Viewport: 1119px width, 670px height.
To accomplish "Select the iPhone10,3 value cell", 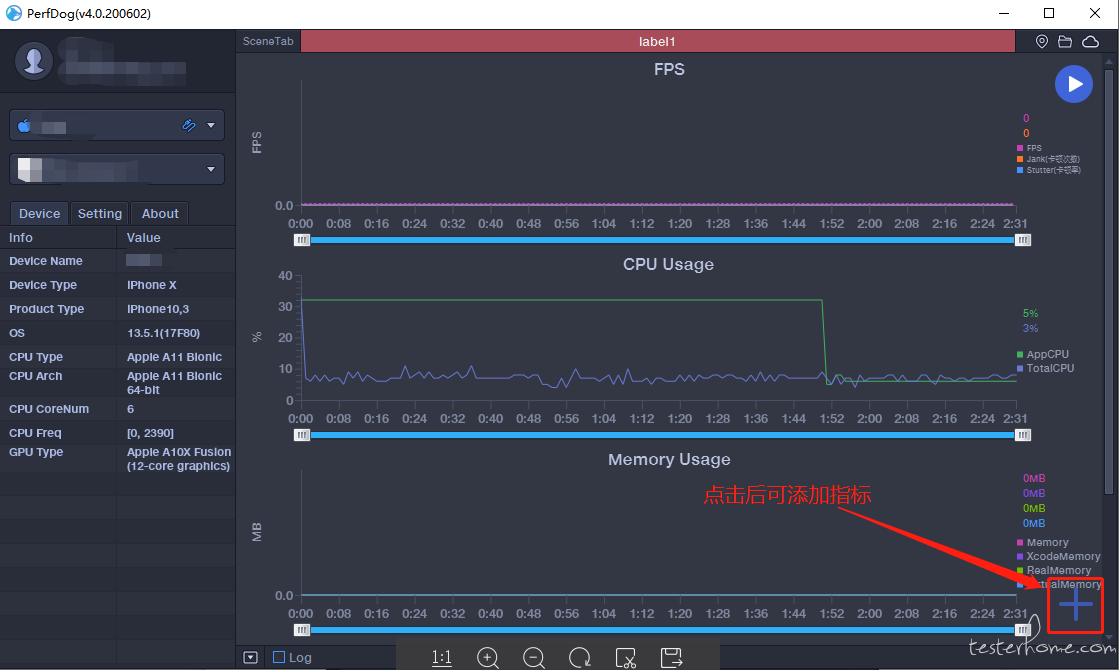I will [x=158, y=309].
